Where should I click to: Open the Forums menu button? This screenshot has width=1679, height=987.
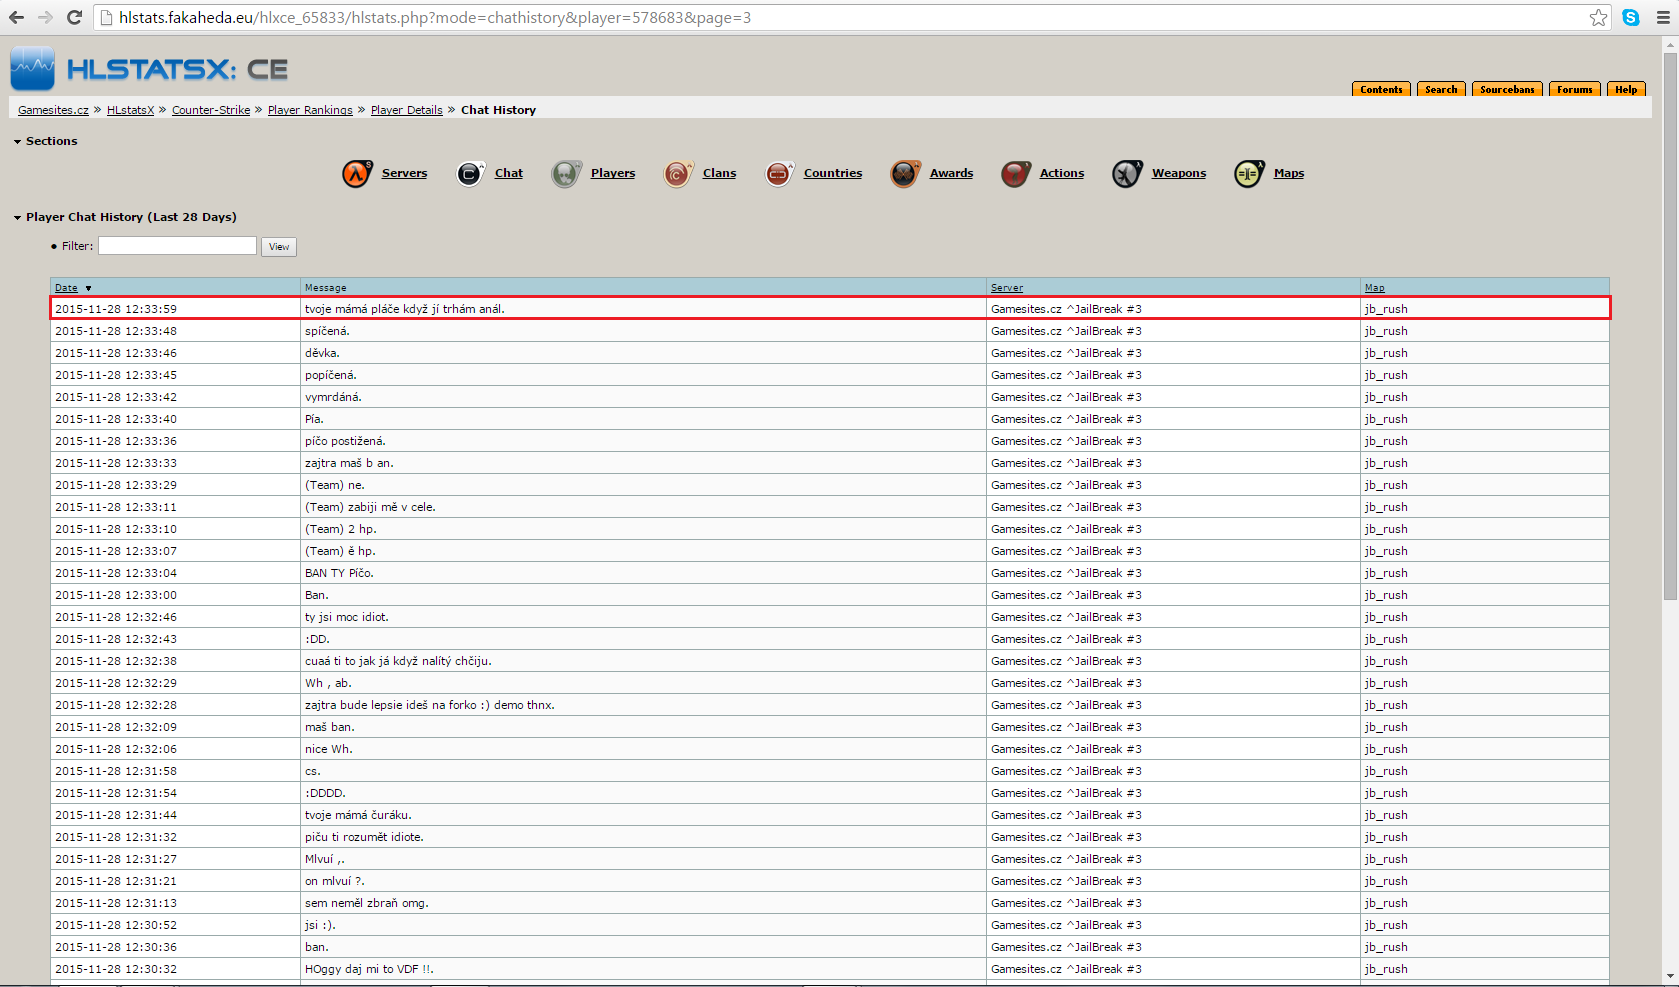click(x=1574, y=89)
